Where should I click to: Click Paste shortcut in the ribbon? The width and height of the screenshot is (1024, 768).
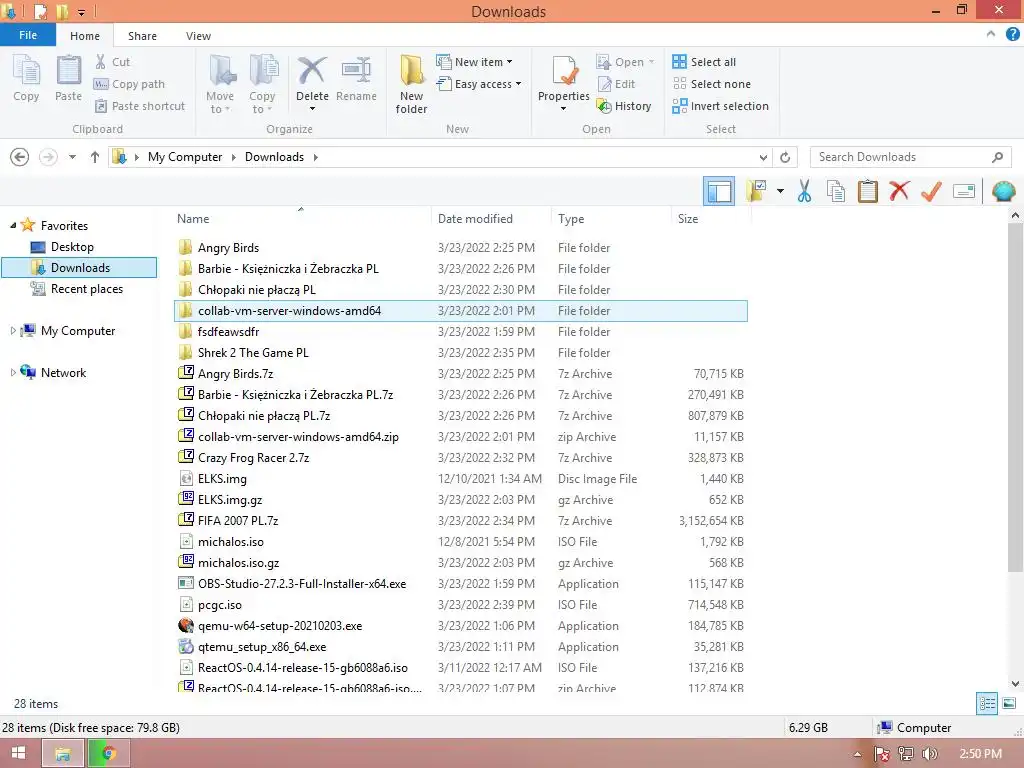[x=140, y=106]
